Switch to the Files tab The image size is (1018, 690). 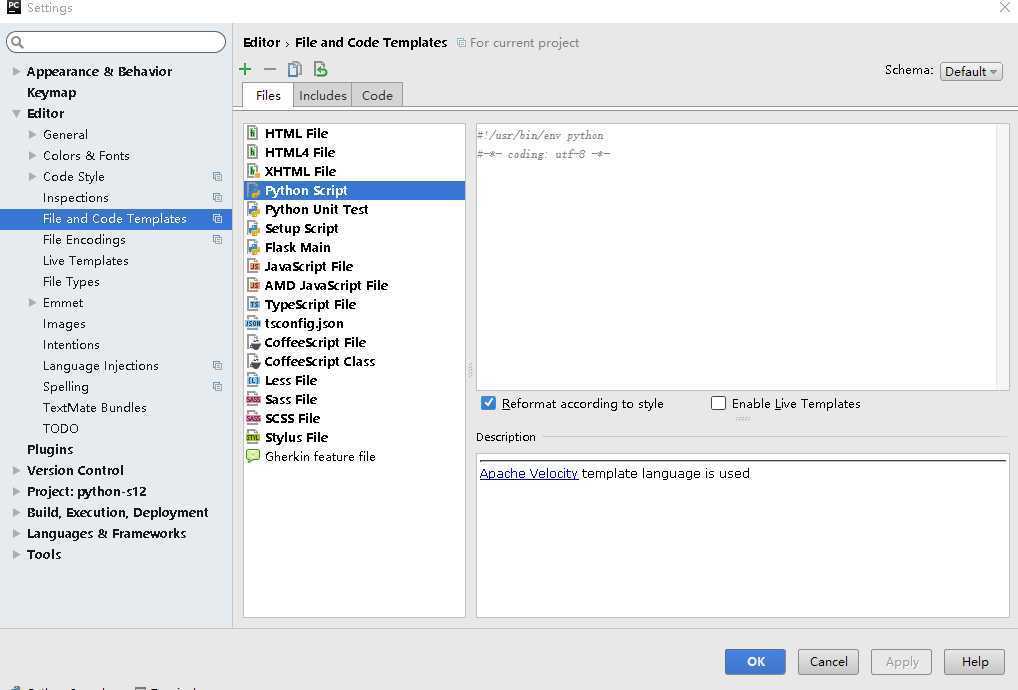pos(267,95)
